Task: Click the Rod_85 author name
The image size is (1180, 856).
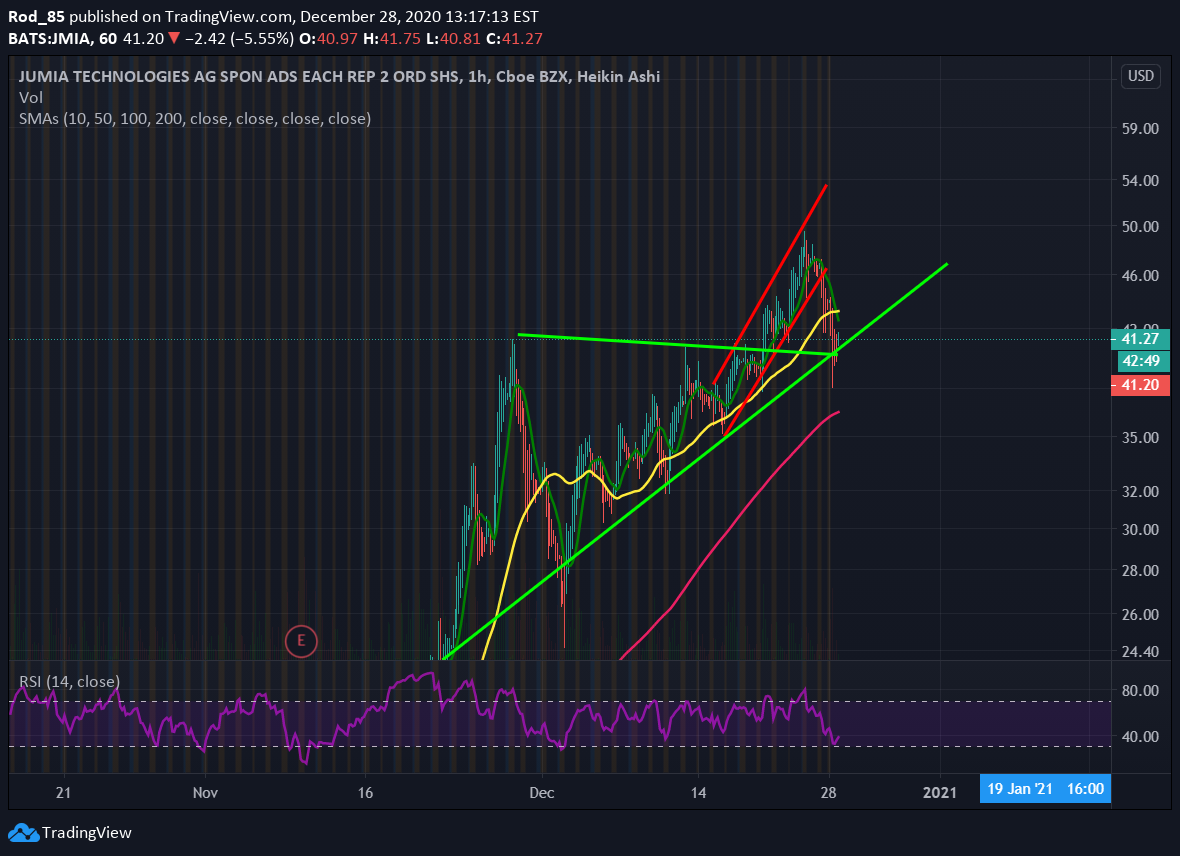Action: [36, 17]
